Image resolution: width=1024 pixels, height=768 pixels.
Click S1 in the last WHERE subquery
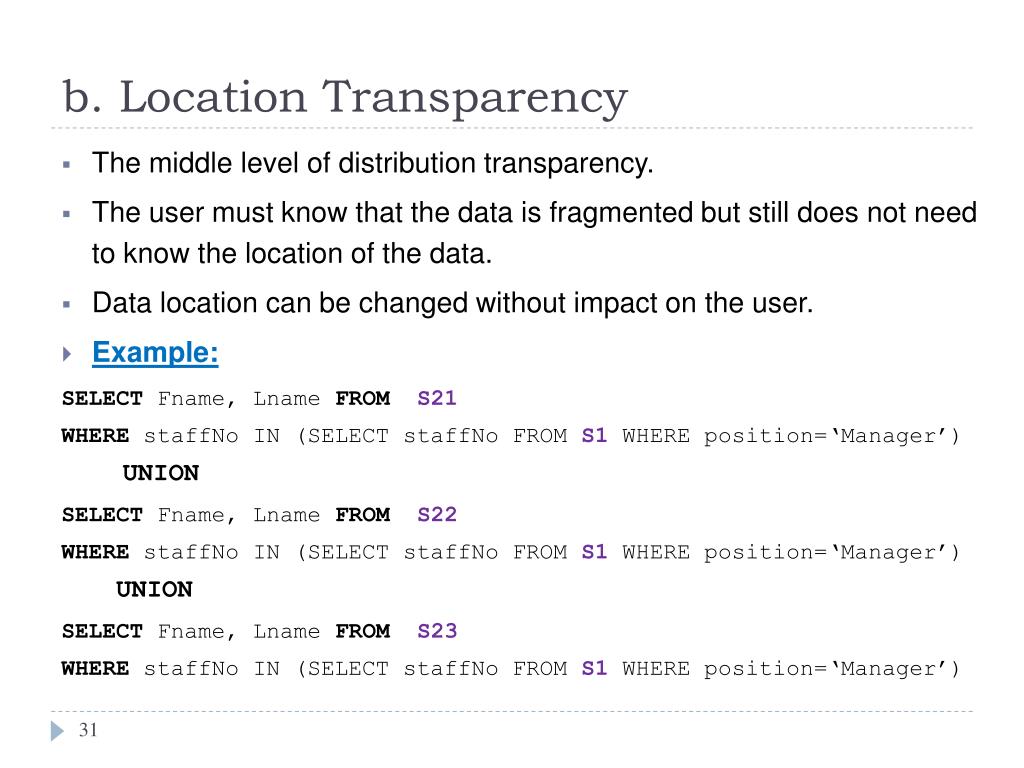(594, 668)
